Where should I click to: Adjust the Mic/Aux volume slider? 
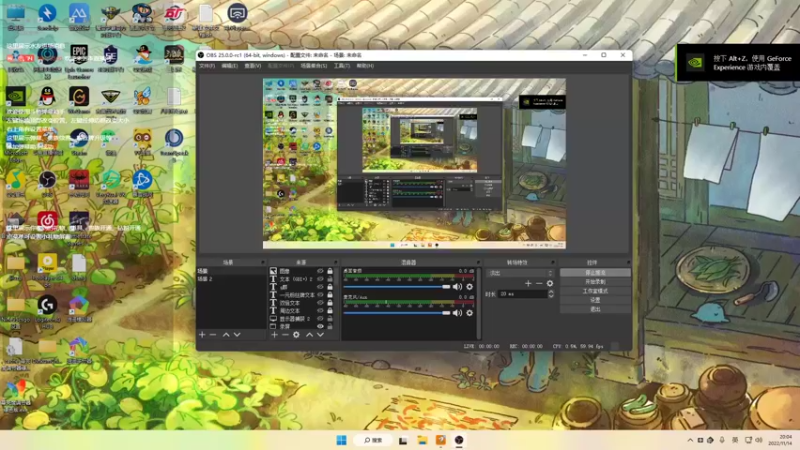[x=397, y=313]
